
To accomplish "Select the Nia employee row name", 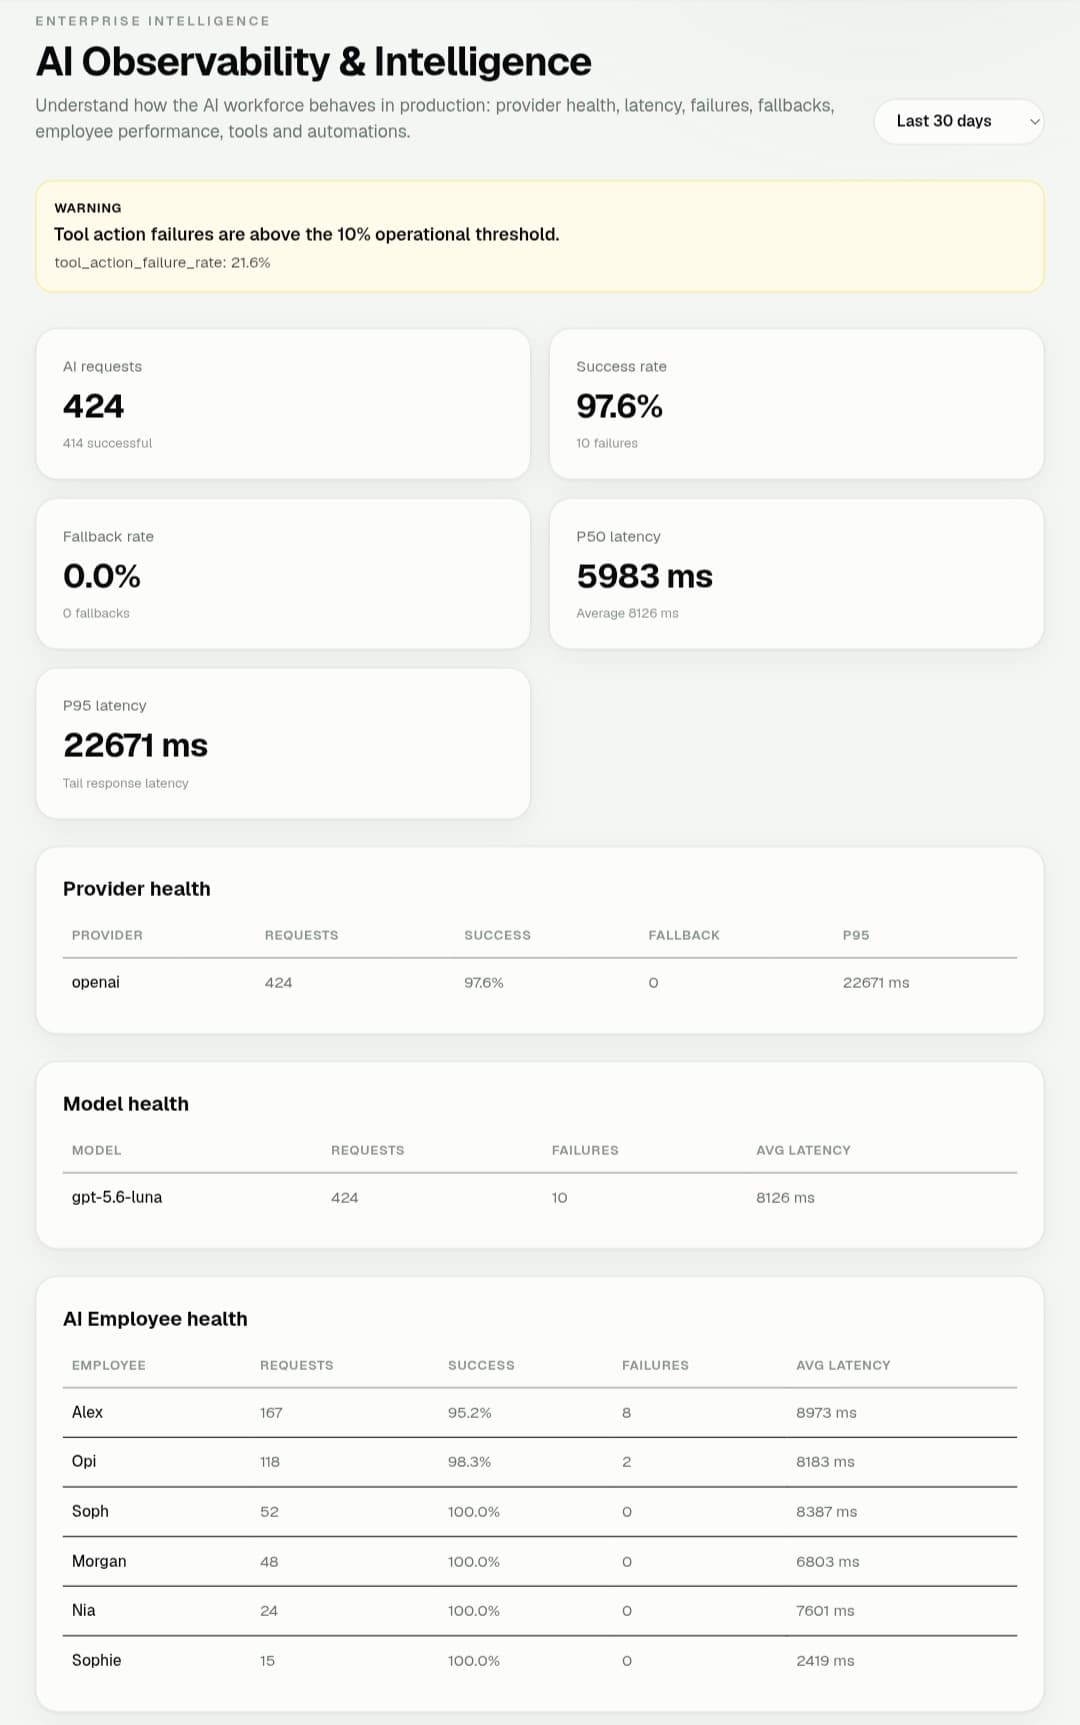I will [84, 1610].
